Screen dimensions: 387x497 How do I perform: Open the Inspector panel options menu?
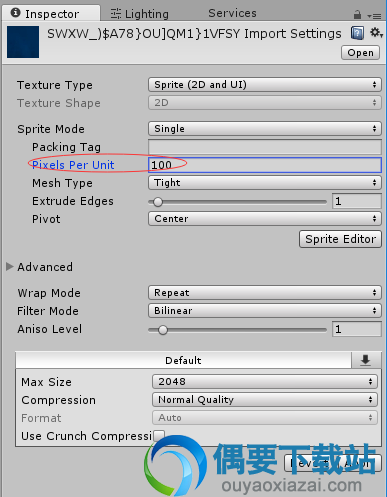(375, 15)
